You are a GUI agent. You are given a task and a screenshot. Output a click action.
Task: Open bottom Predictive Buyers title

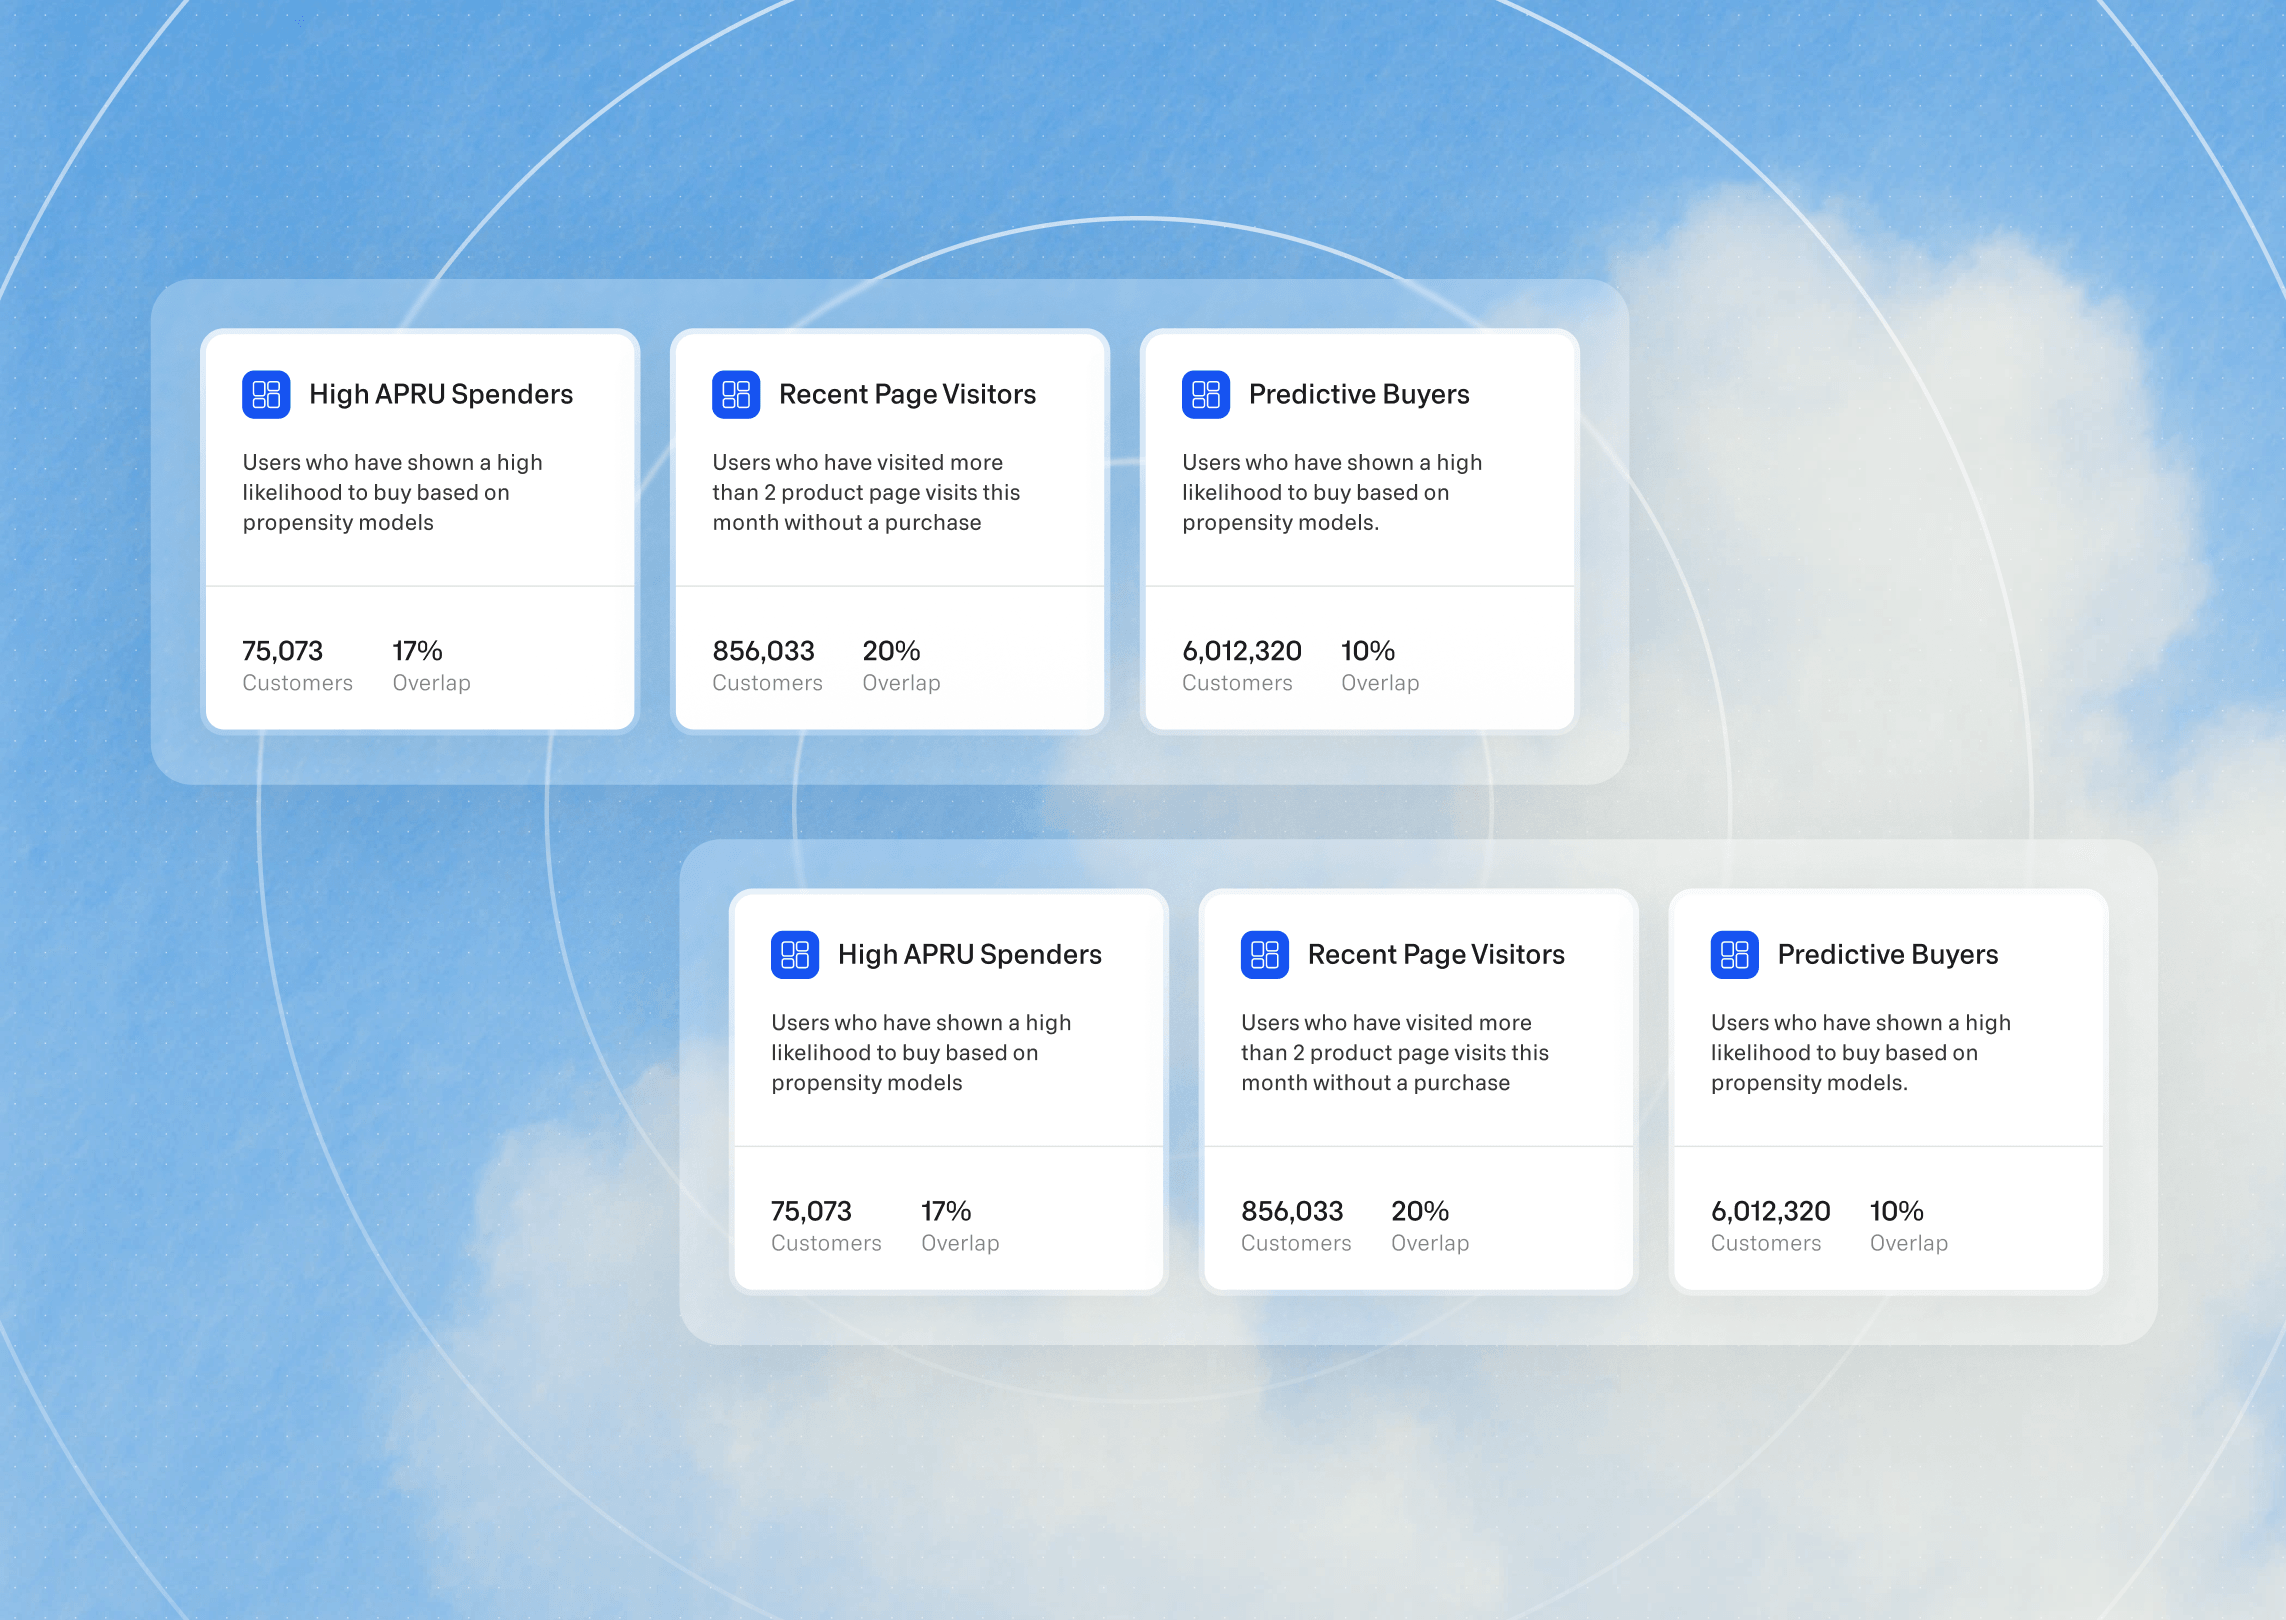(x=1888, y=954)
